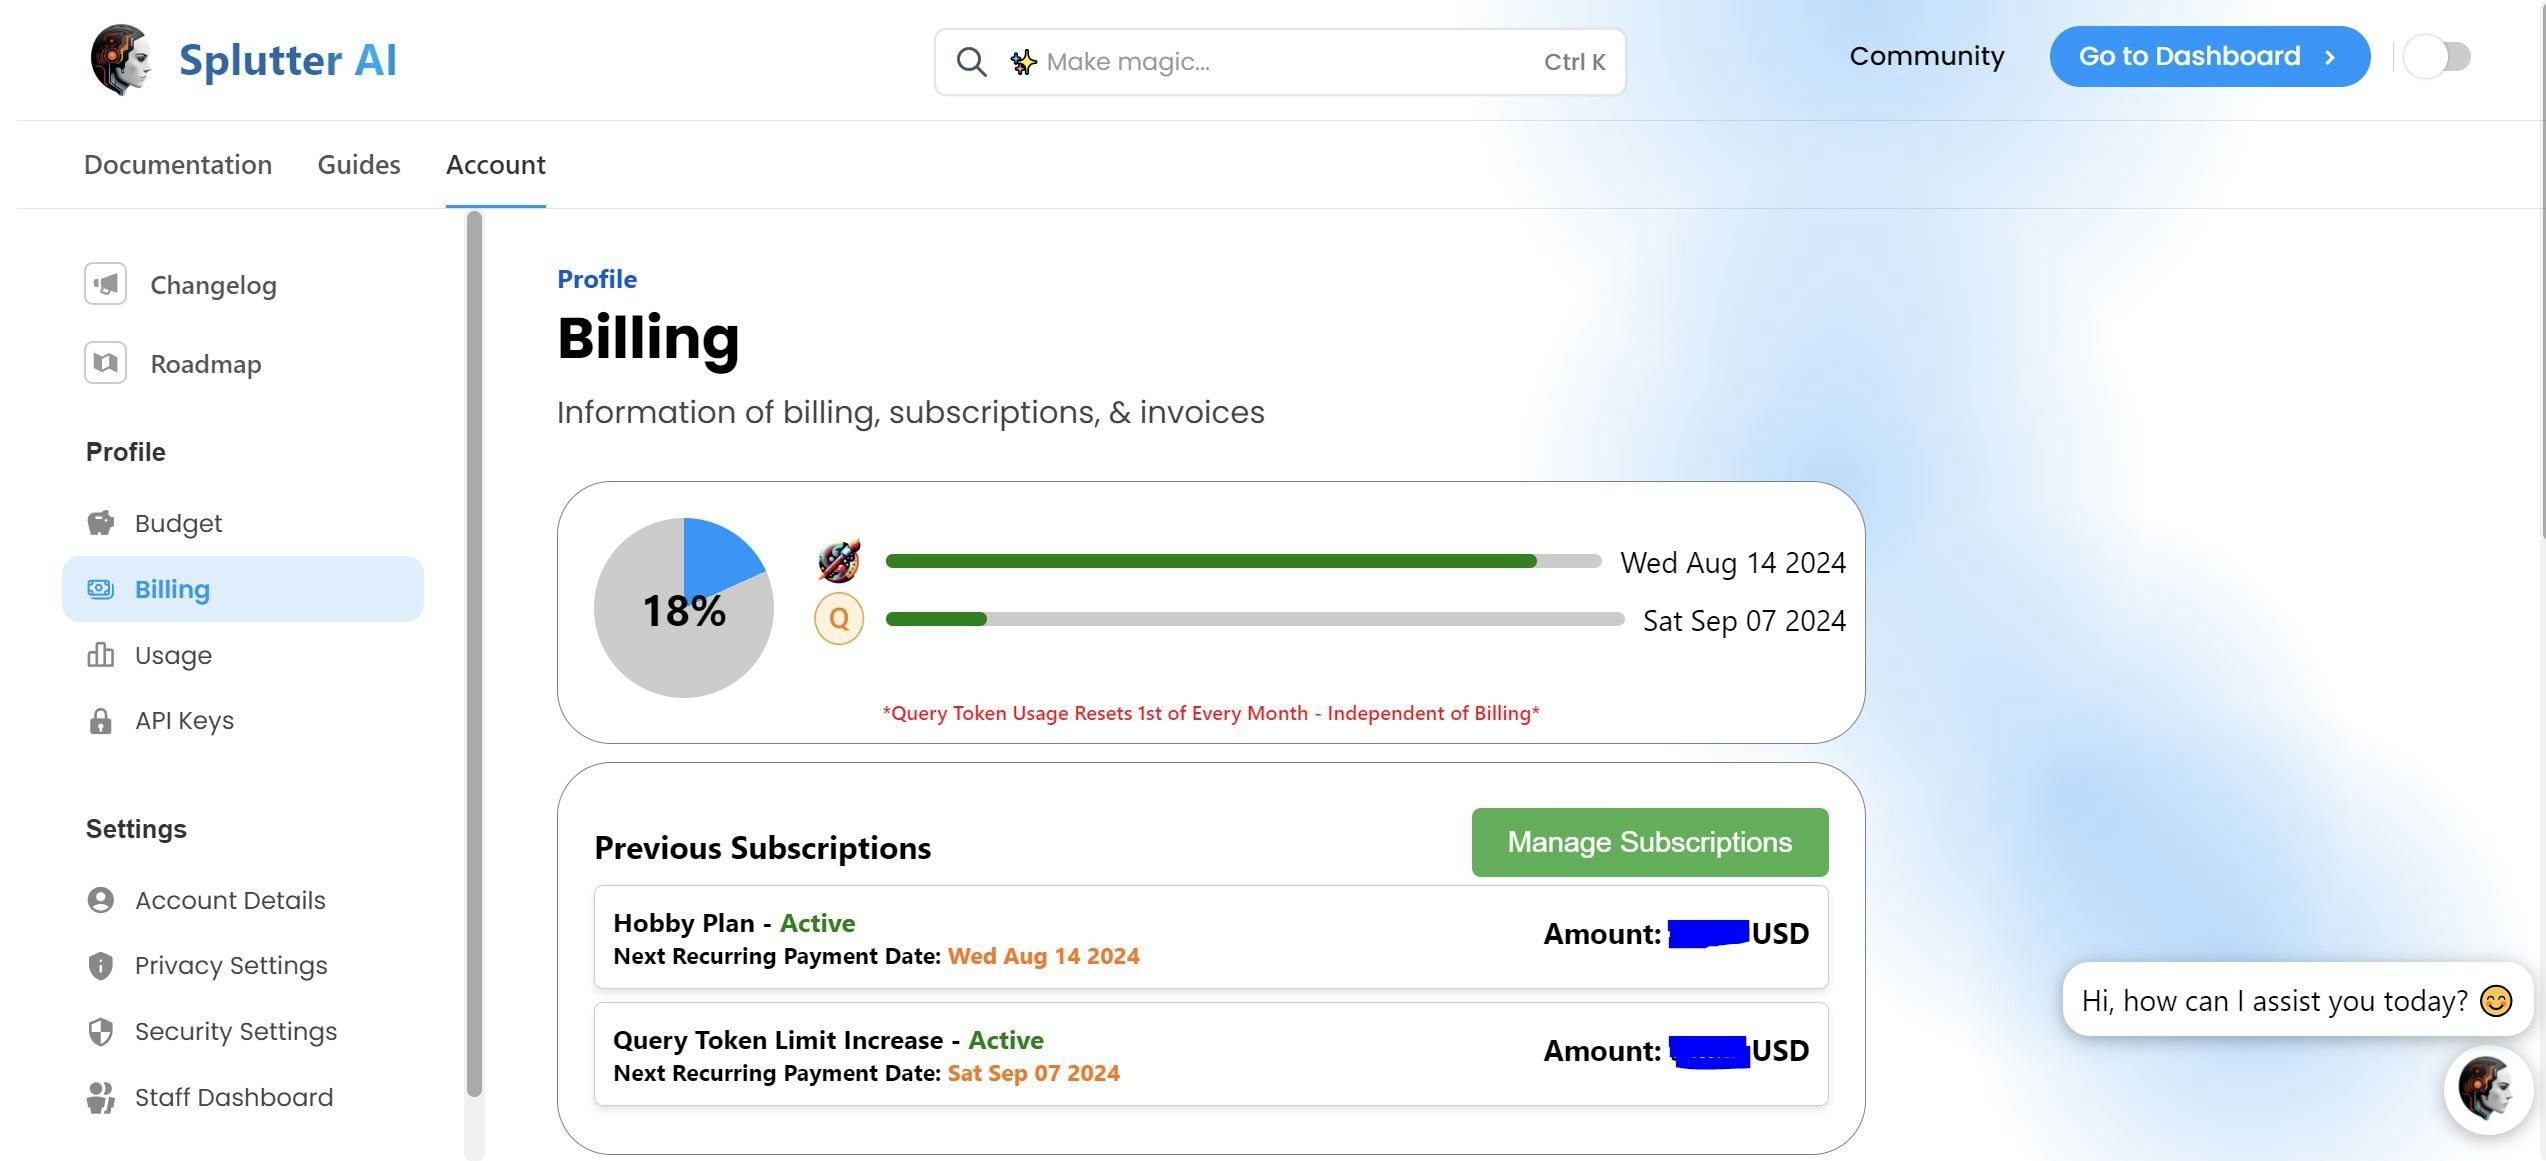Image resolution: width=2546 pixels, height=1161 pixels.
Task: Click the Usage bar chart icon
Action: pos(101,655)
